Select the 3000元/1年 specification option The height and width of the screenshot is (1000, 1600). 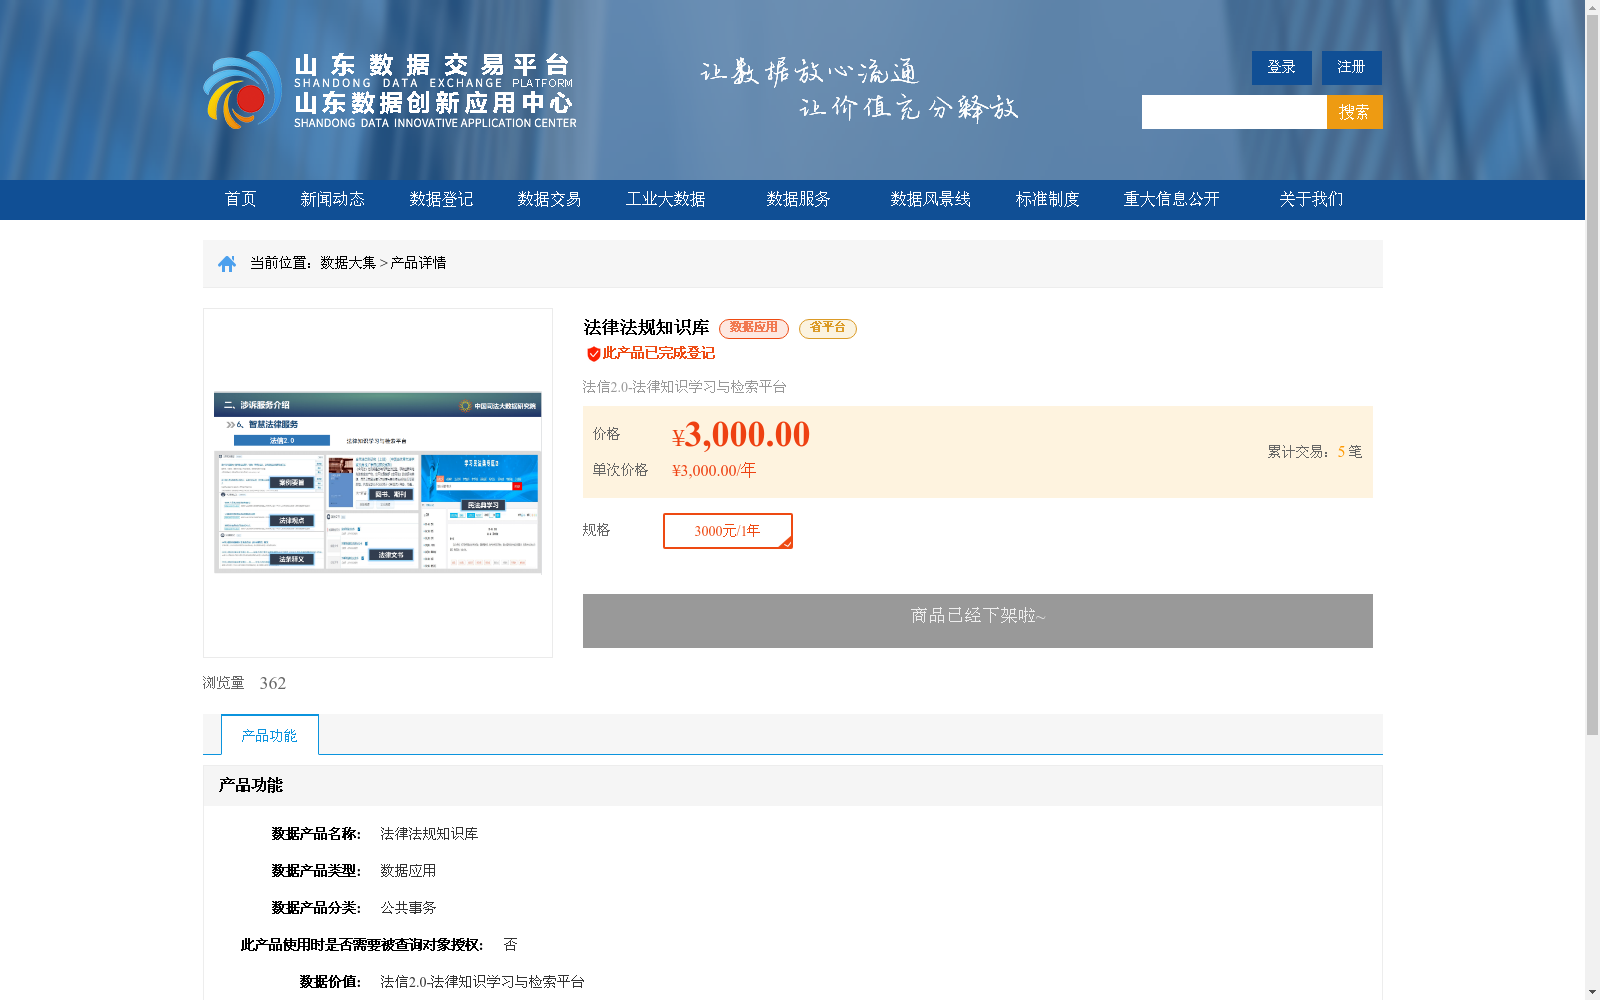click(x=728, y=531)
